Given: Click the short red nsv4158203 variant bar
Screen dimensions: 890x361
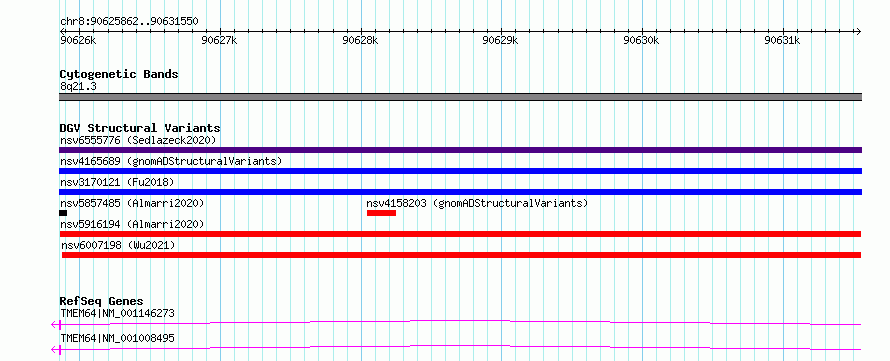Looking at the screenshot, I should [381, 213].
